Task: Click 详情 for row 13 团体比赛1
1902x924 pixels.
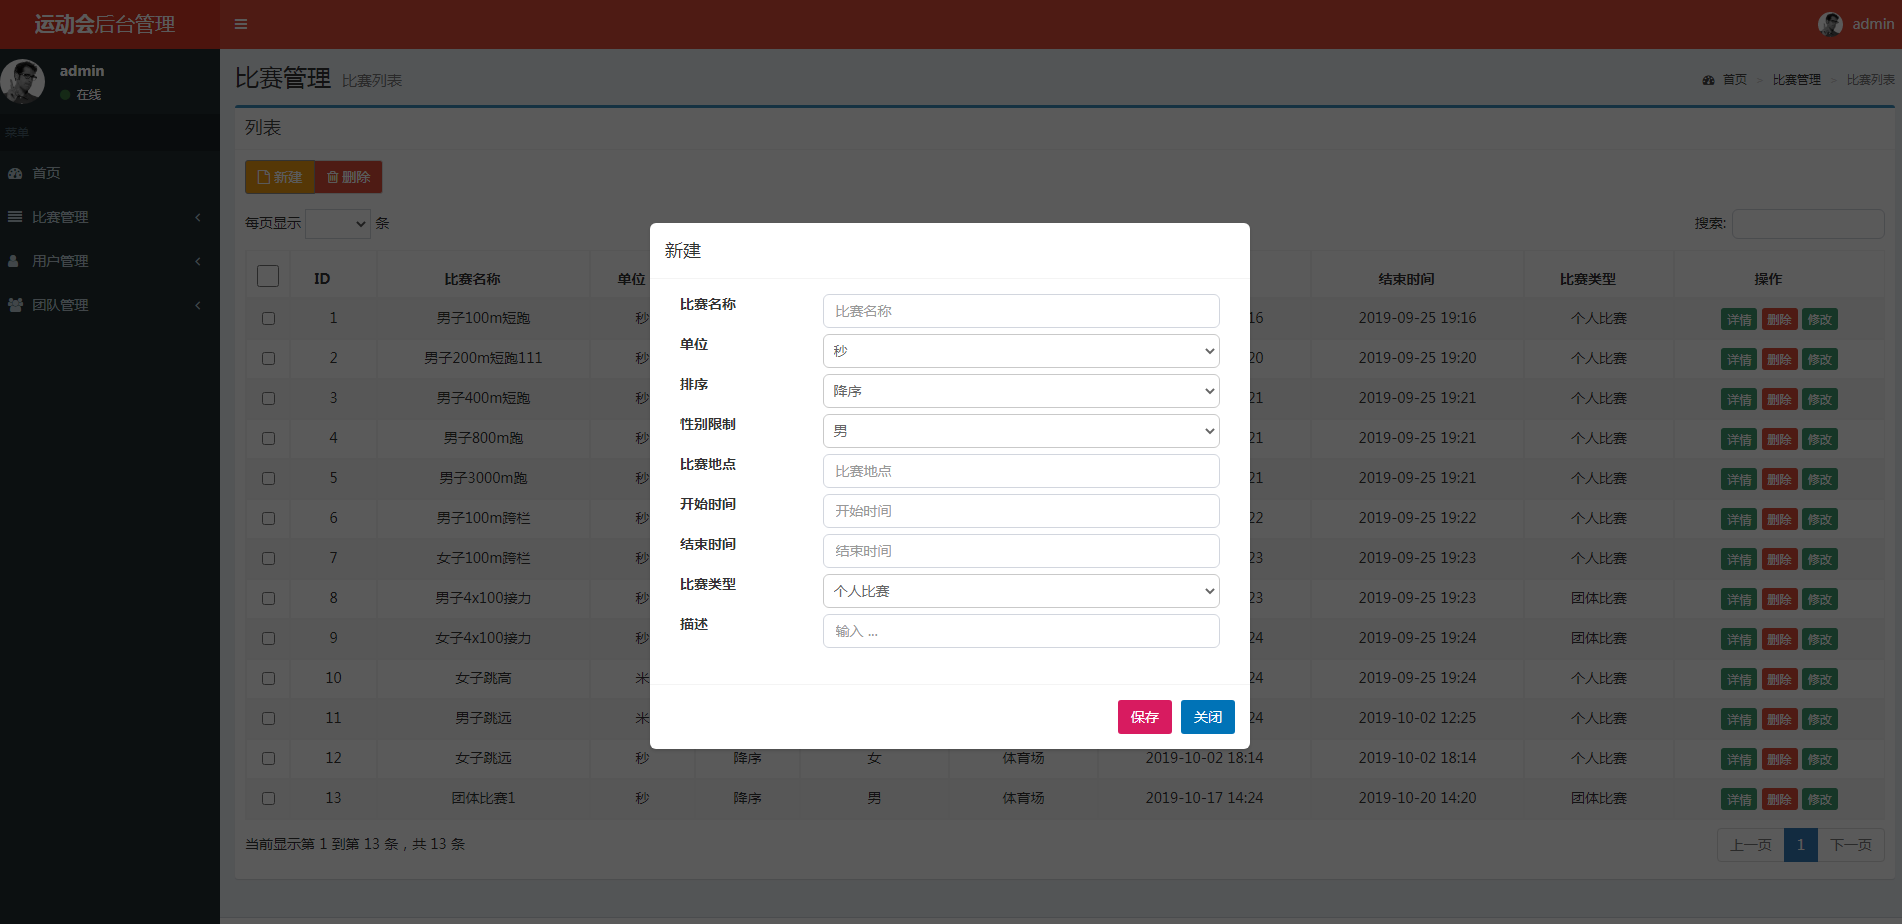Action: [1739, 800]
